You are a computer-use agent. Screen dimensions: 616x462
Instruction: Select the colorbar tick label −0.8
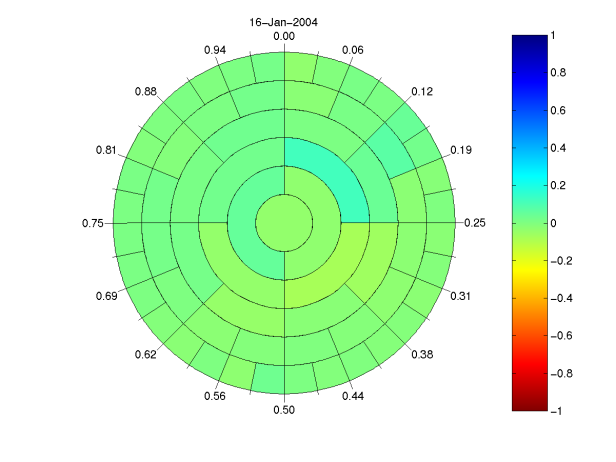click(561, 374)
